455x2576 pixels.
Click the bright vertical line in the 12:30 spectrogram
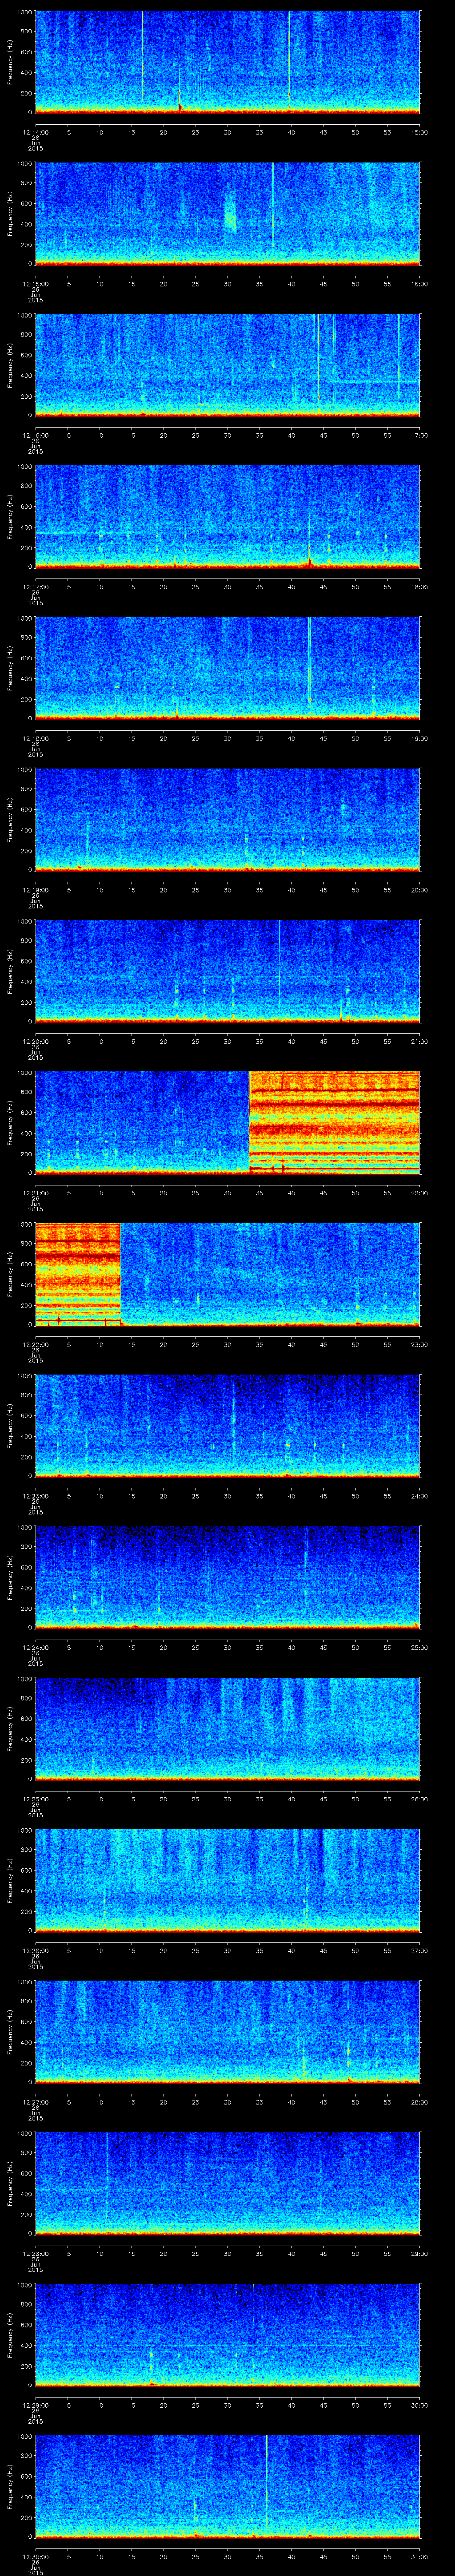tap(266, 2483)
